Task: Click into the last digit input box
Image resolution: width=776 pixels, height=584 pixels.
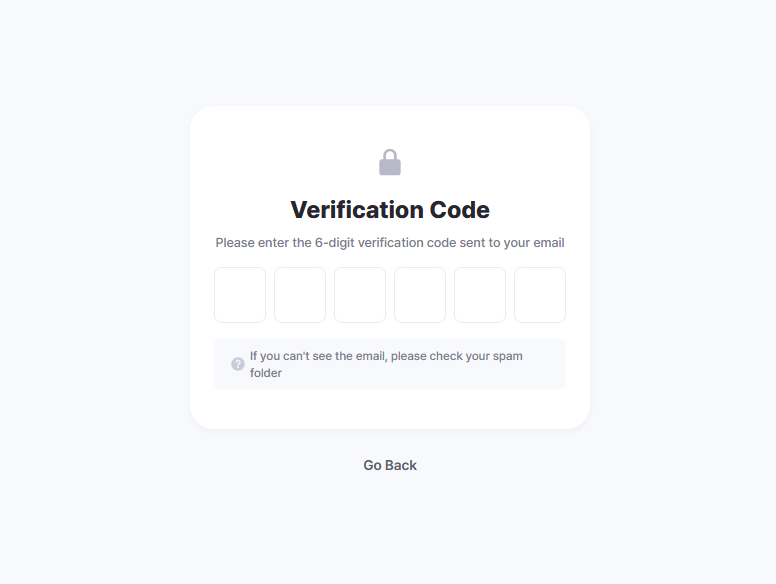Action: pos(540,295)
